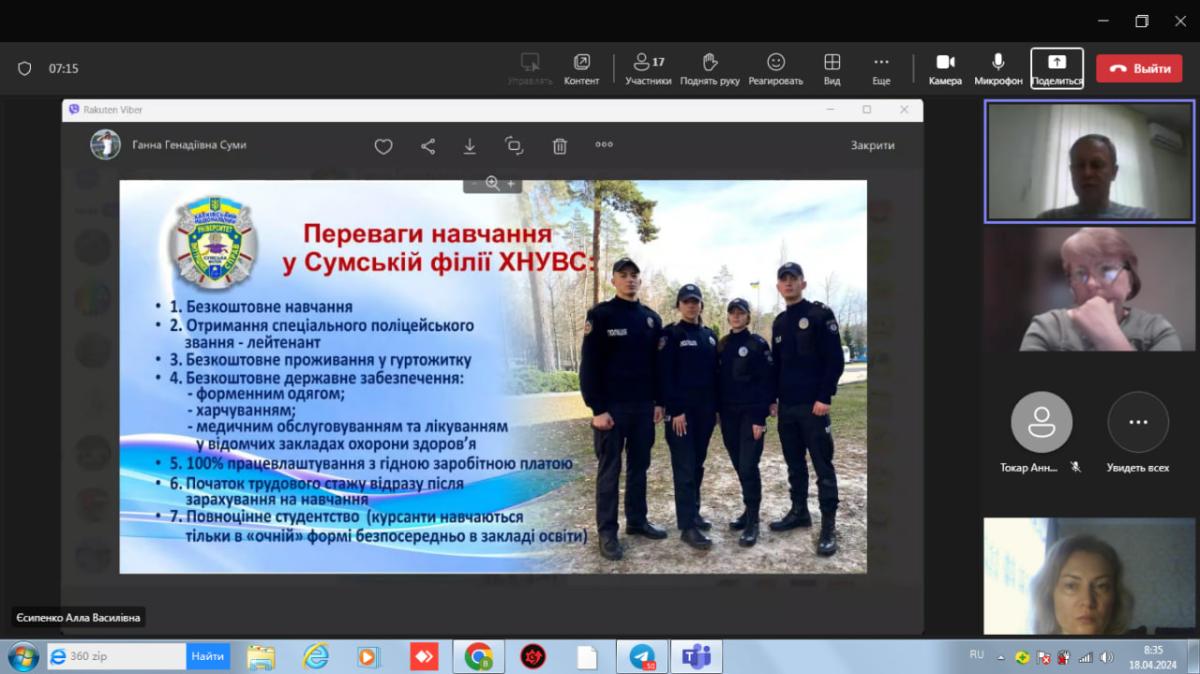Open the three-dots more options in Viber

click(604, 145)
